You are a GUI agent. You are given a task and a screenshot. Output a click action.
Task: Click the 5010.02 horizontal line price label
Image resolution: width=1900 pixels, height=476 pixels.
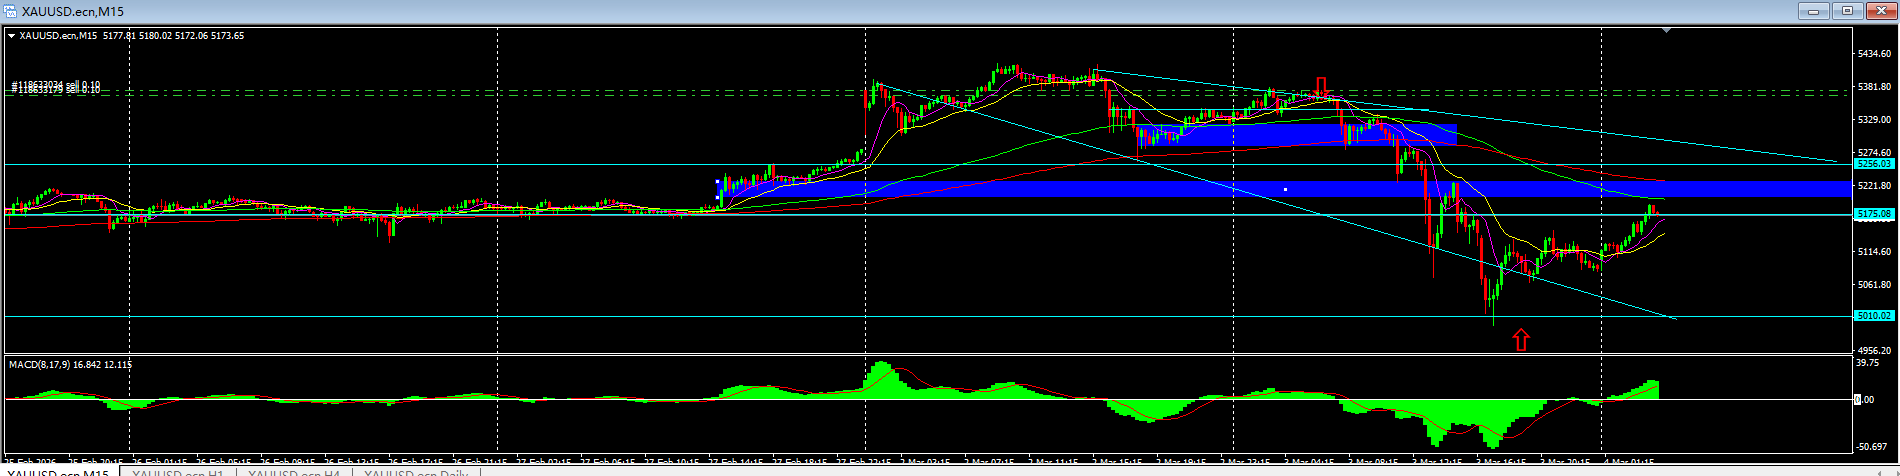1873,316
